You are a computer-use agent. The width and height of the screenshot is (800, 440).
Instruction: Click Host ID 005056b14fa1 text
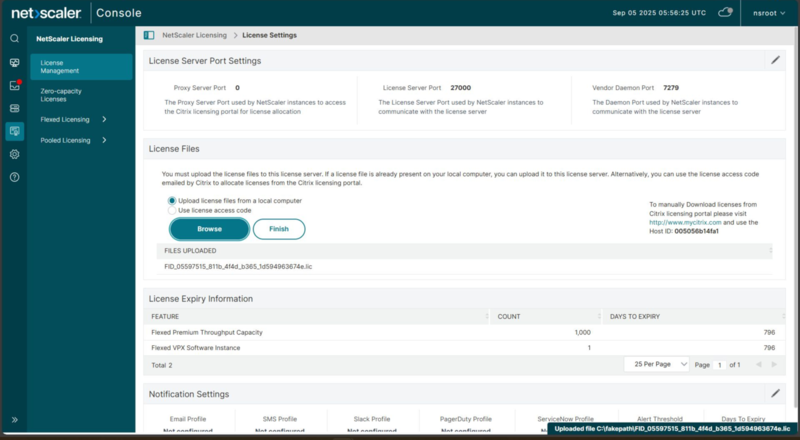coord(696,231)
